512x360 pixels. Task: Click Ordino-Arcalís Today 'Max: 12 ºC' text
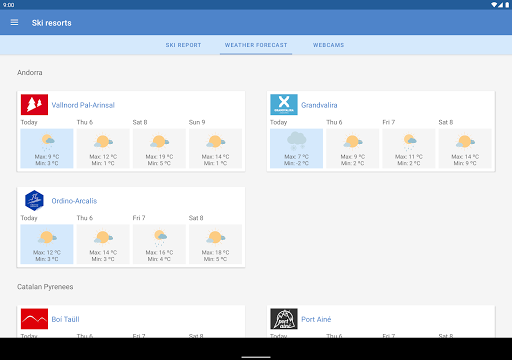[x=47, y=252]
